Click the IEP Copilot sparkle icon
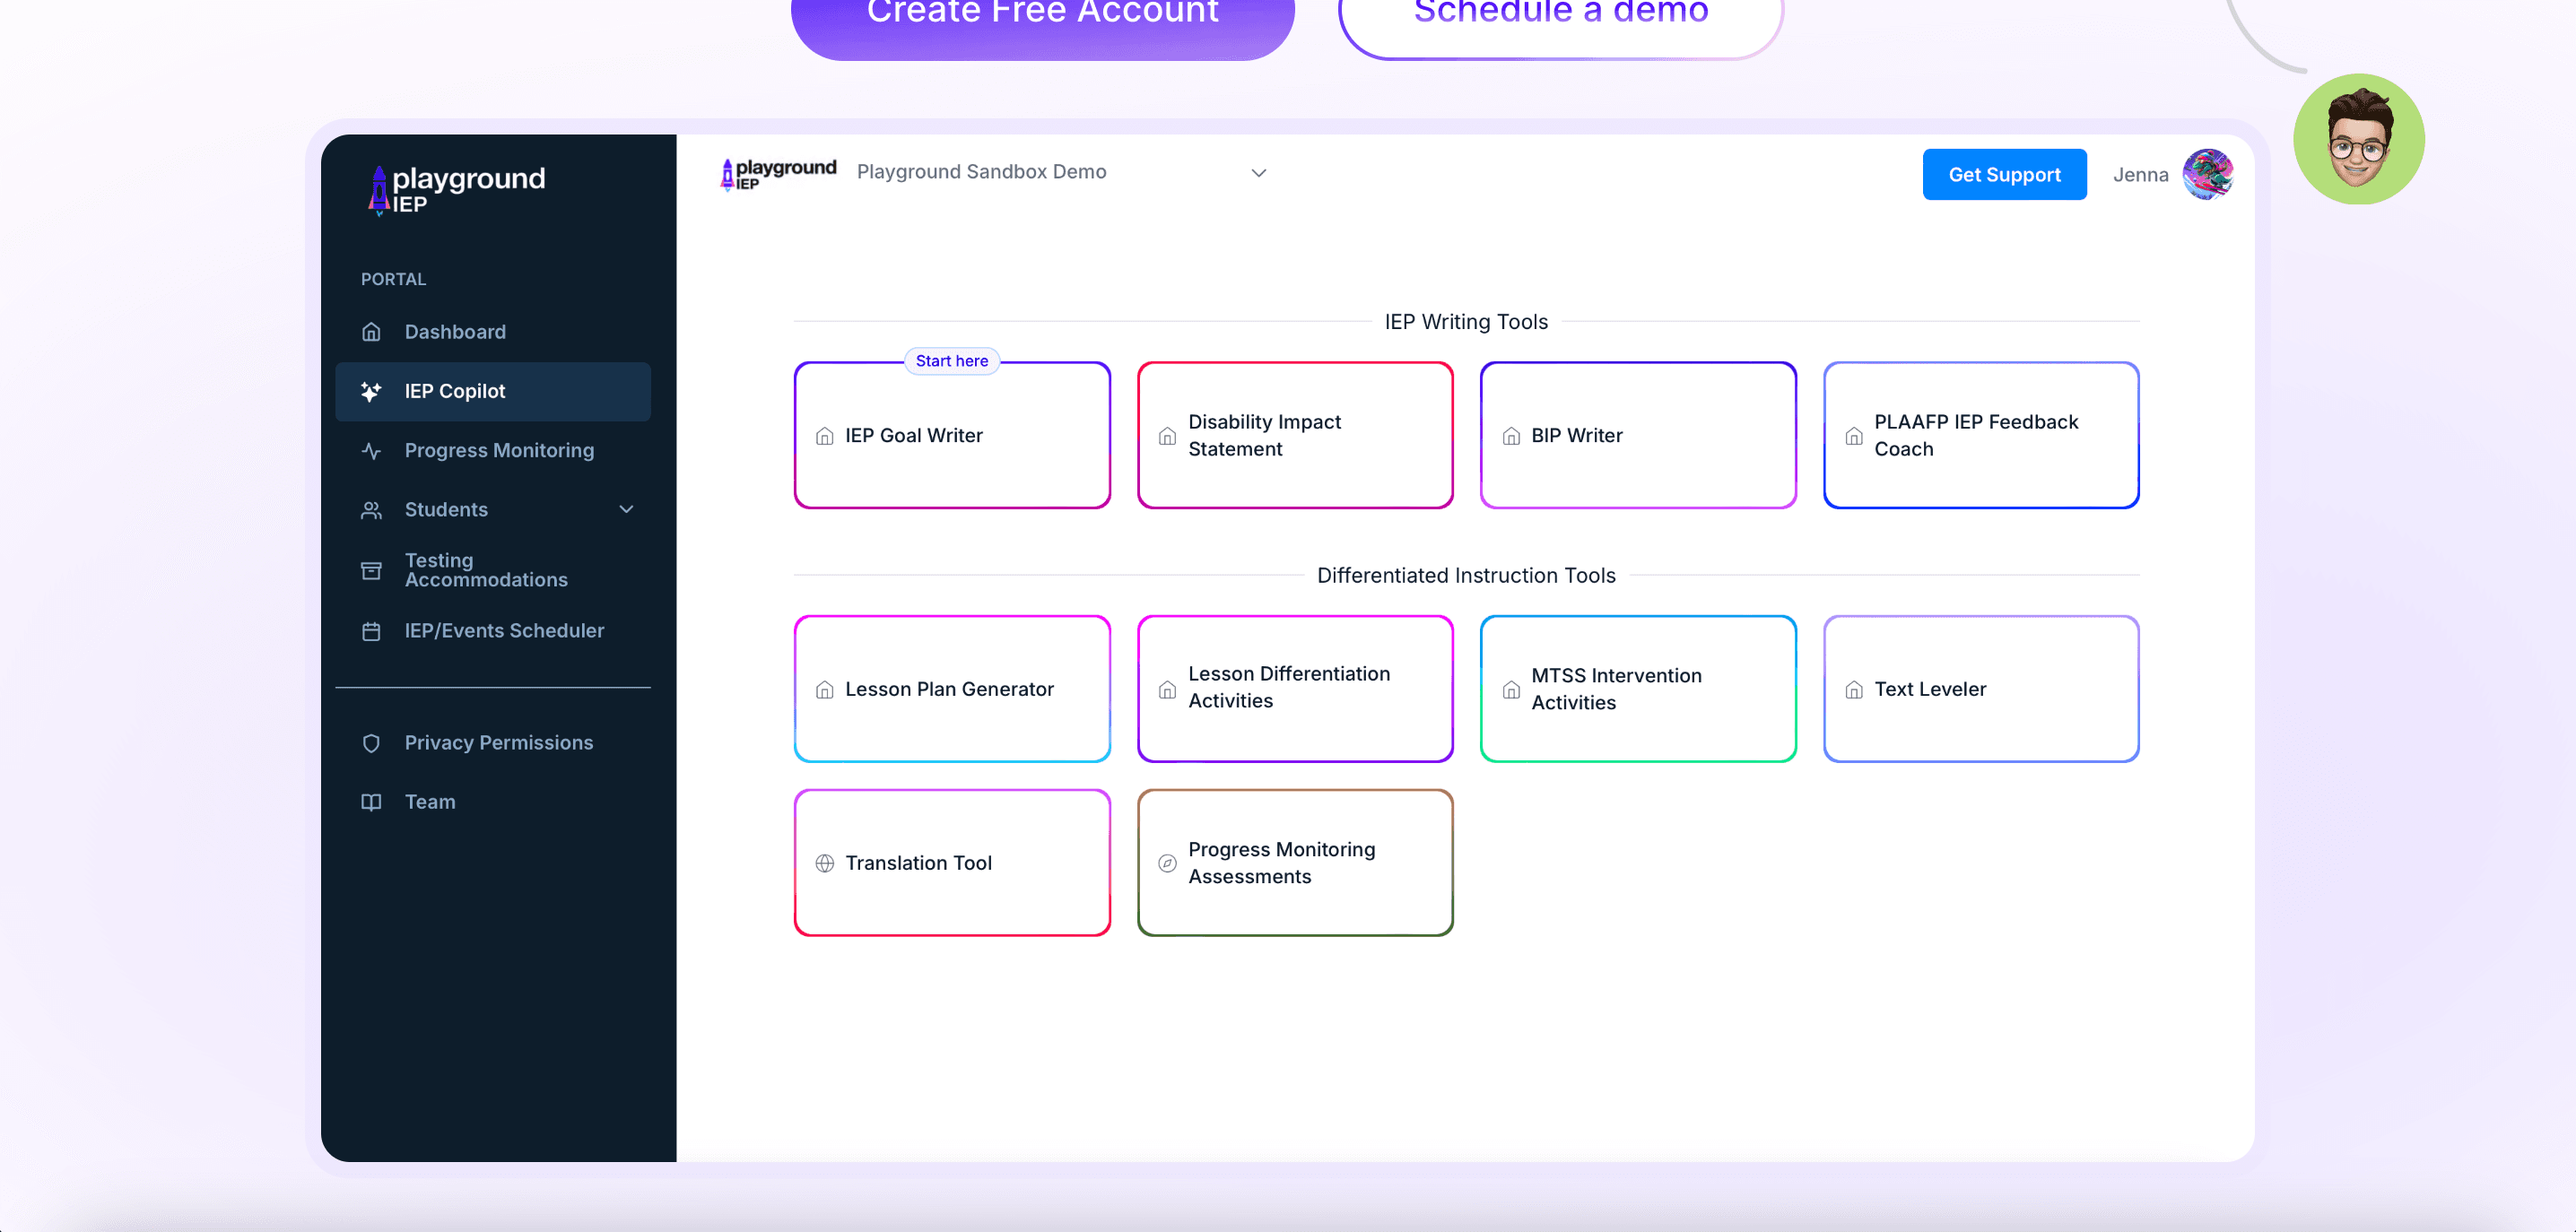 point(371,391)
